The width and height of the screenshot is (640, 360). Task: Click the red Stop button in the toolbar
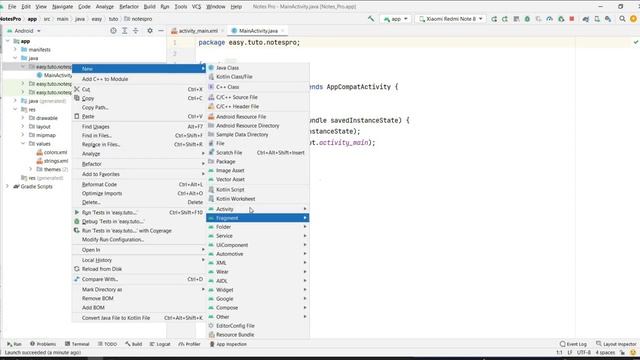[572, 19]
